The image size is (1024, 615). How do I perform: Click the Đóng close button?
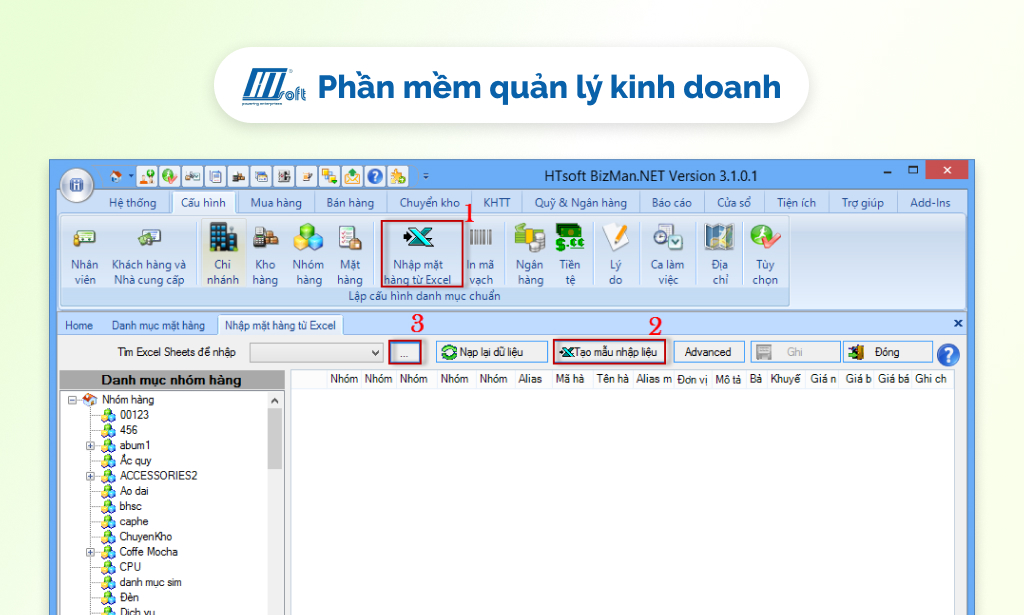888,353
